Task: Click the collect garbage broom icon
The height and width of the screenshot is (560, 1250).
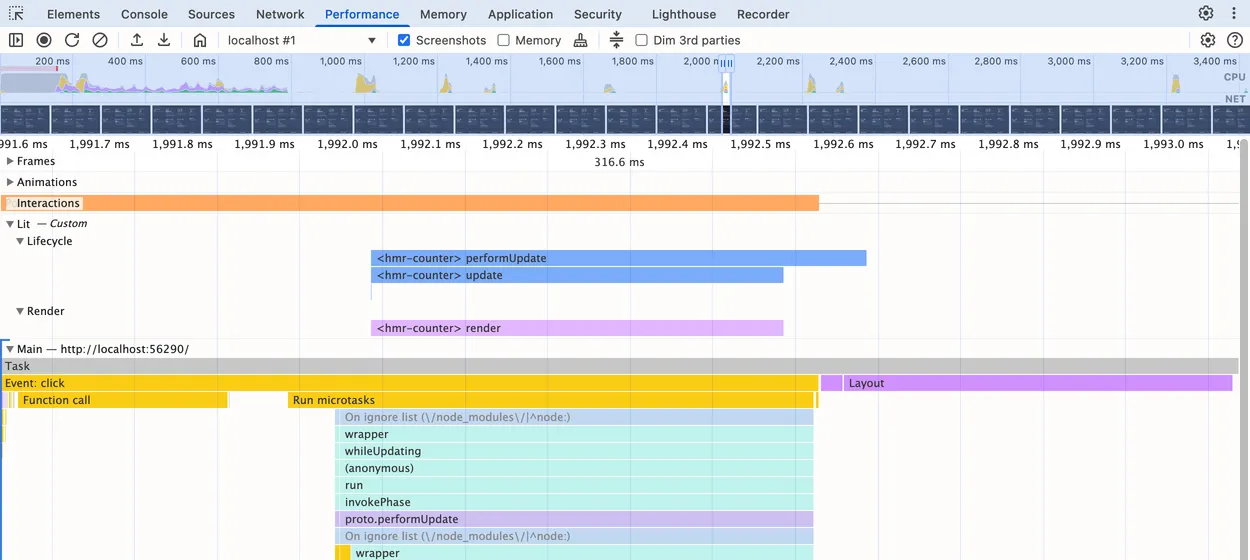Action: click(x=581, y=40)
